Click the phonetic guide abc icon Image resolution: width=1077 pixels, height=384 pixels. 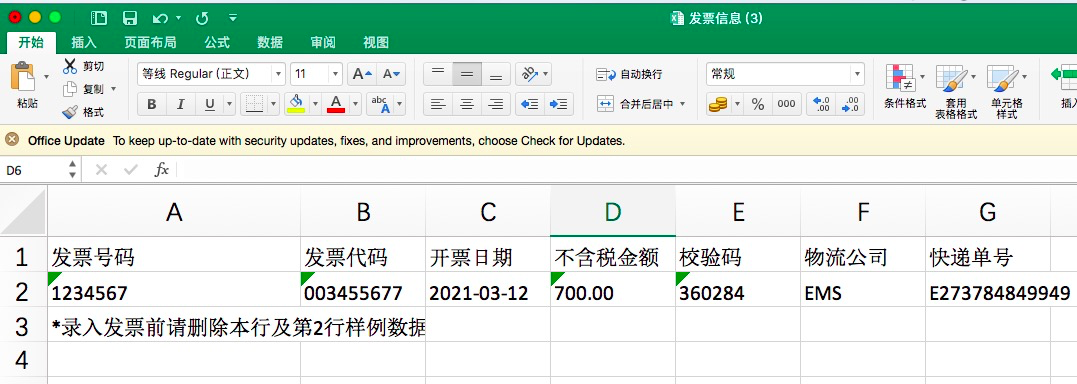[380, 104]
